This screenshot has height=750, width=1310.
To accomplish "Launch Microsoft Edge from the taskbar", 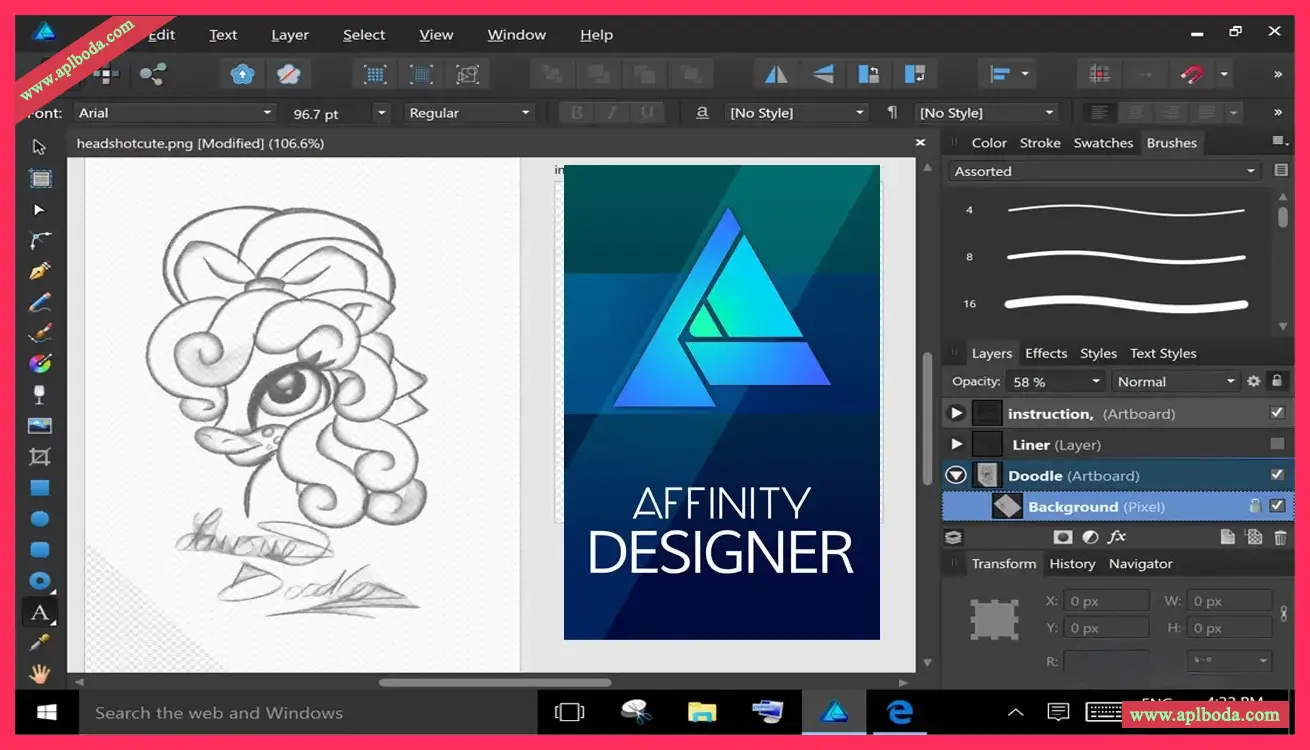I will (899, 712).
